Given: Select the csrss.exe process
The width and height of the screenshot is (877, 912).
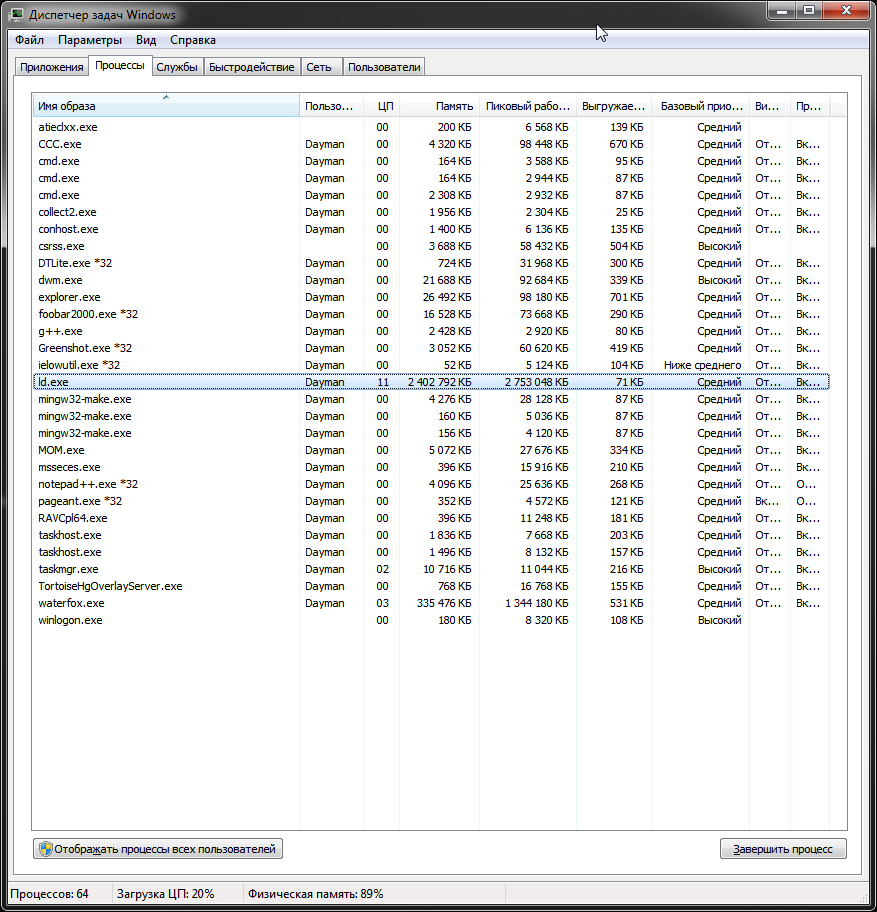Looking at the screenshot, I should click(431, 246).
